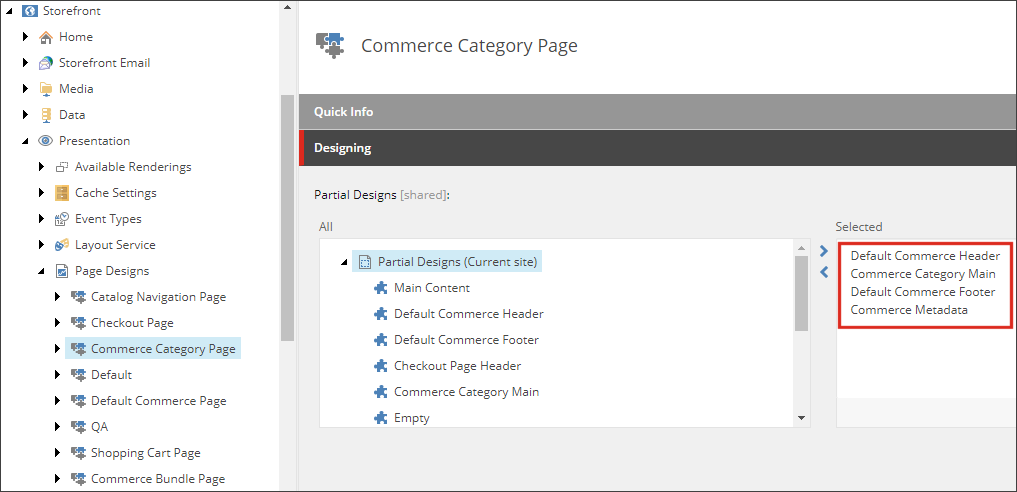Image resolution: width=1017 pixels, height=492 pixels.
Task: Click the Checkout Page Header puzzle icon
Action: pos(381,366)
